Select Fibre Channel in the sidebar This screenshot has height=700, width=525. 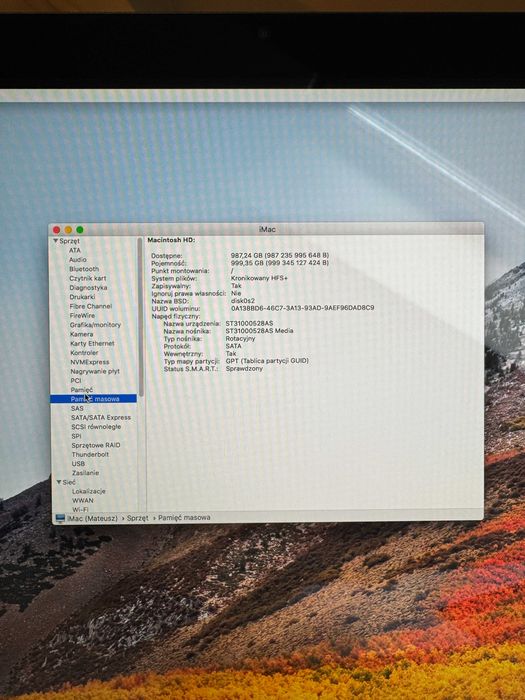click(91, 306)
